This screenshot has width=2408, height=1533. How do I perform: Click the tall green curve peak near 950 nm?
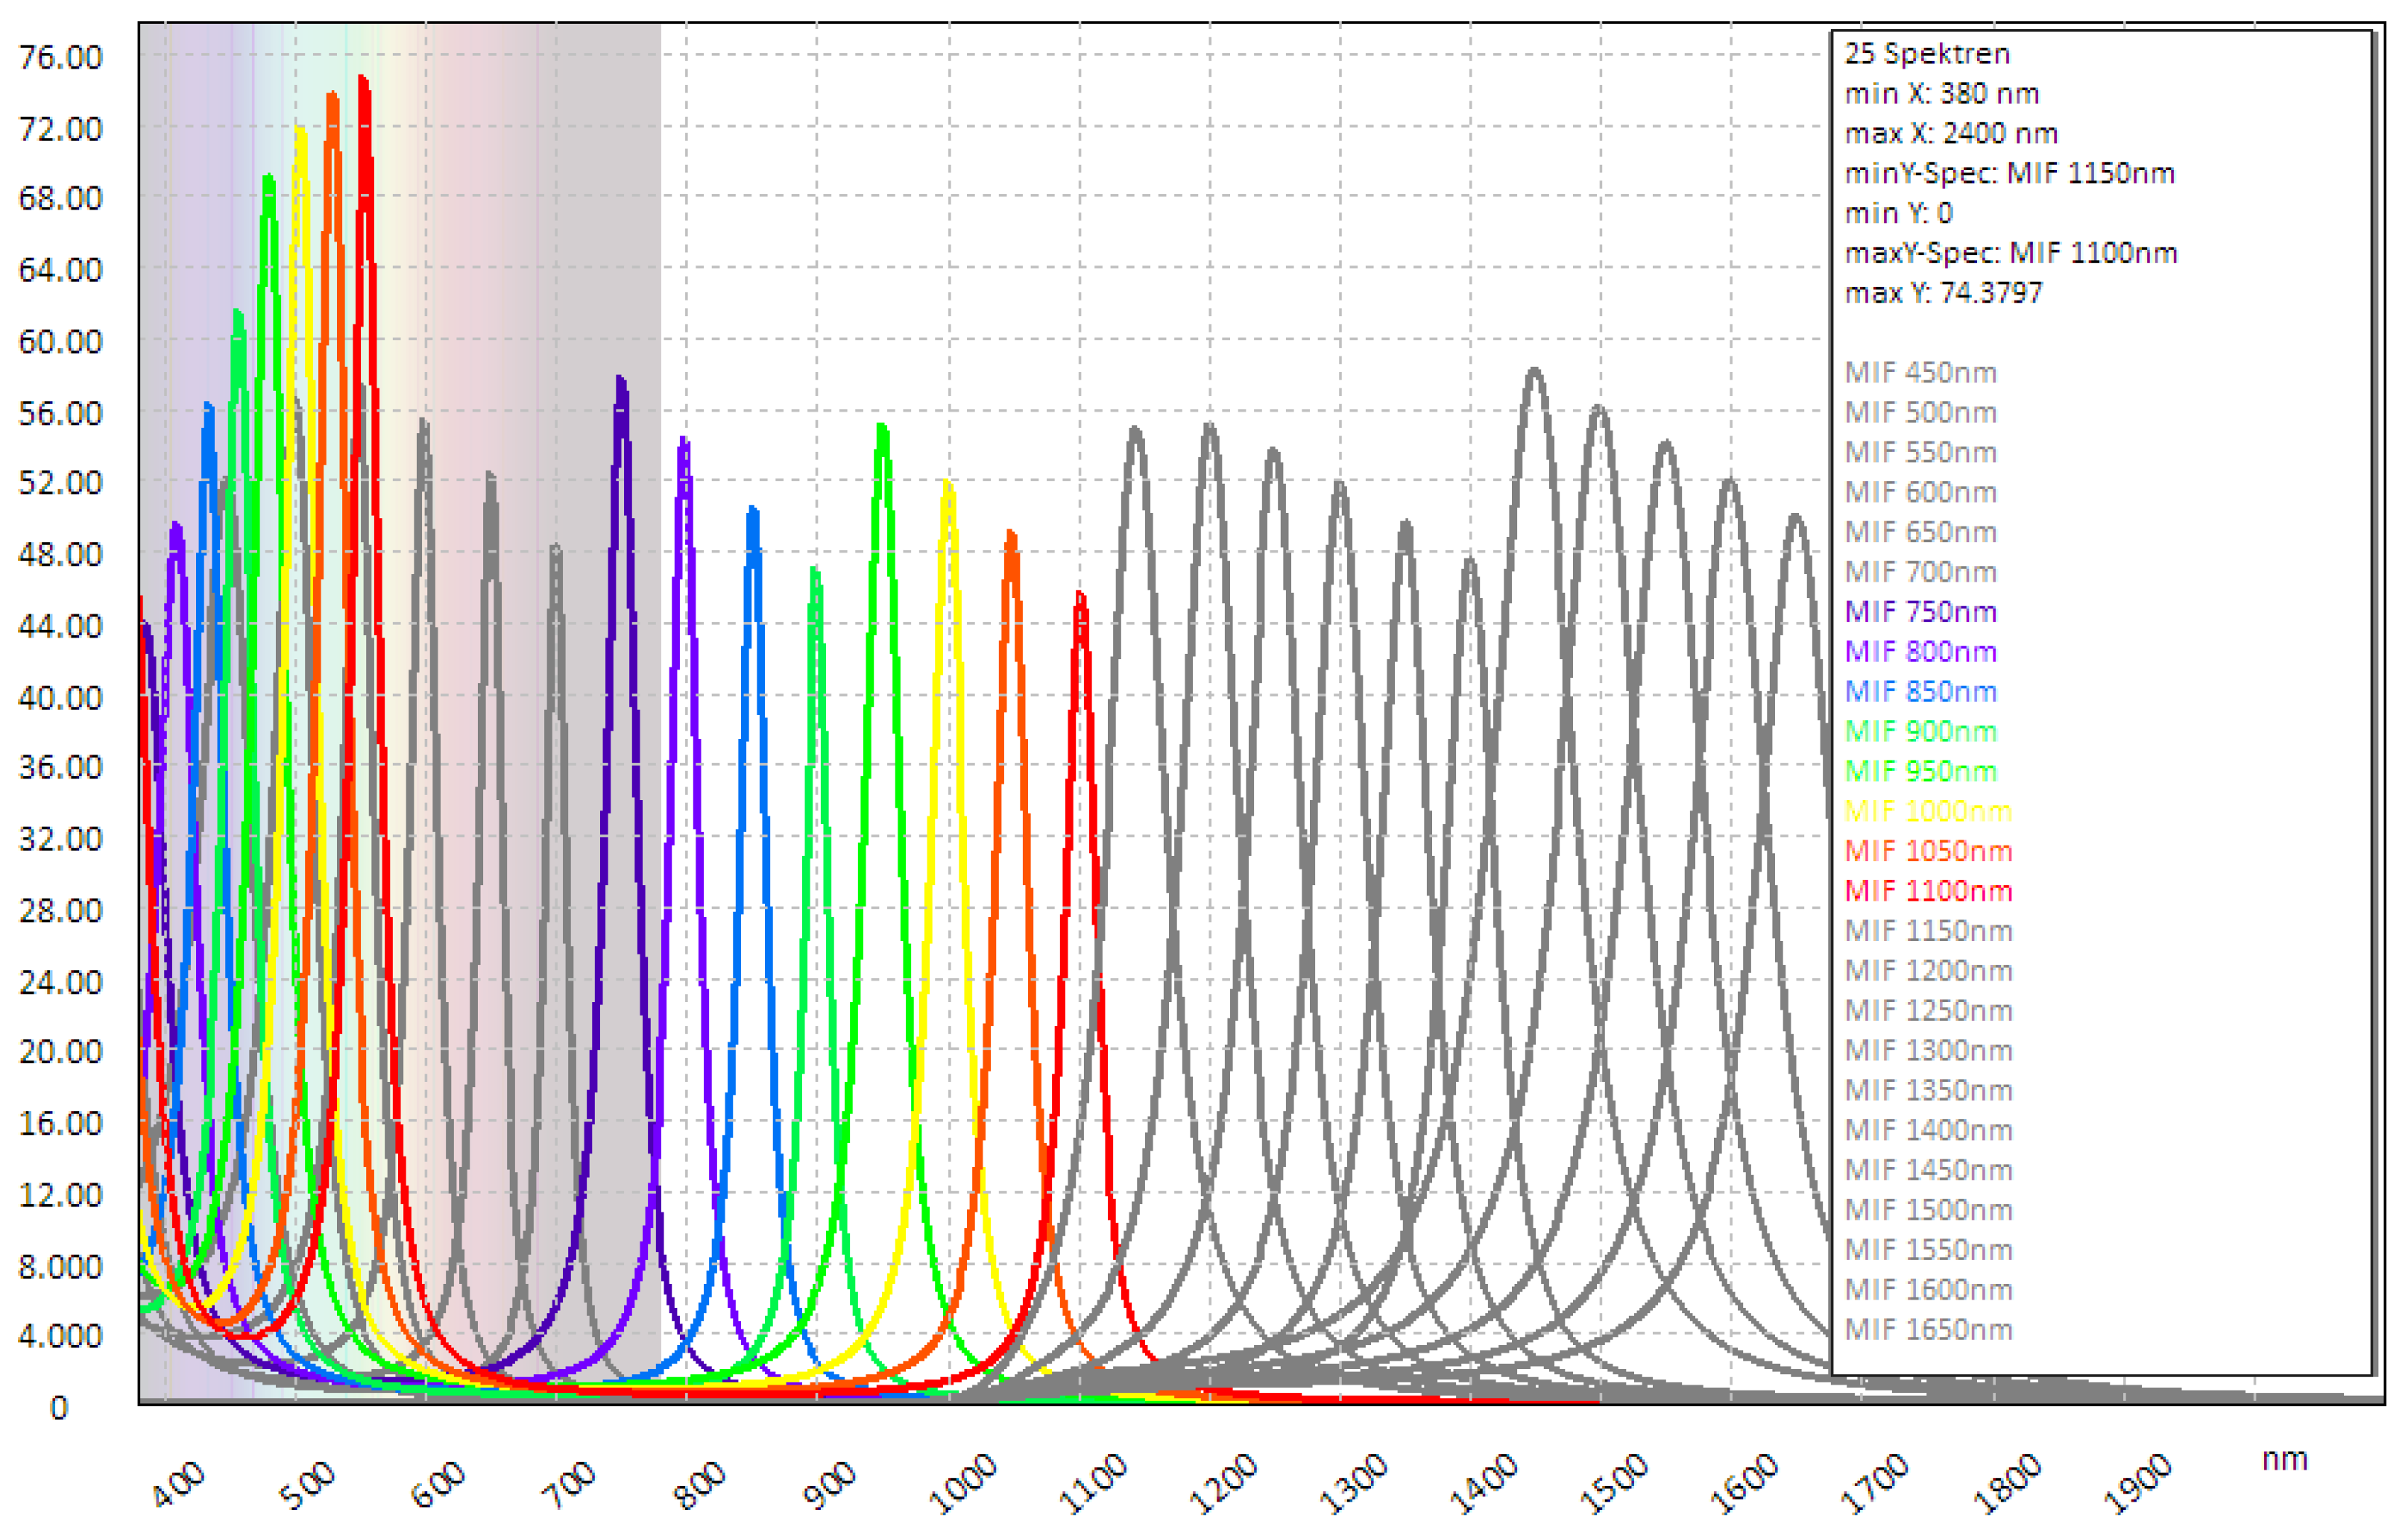click(882, 428)
